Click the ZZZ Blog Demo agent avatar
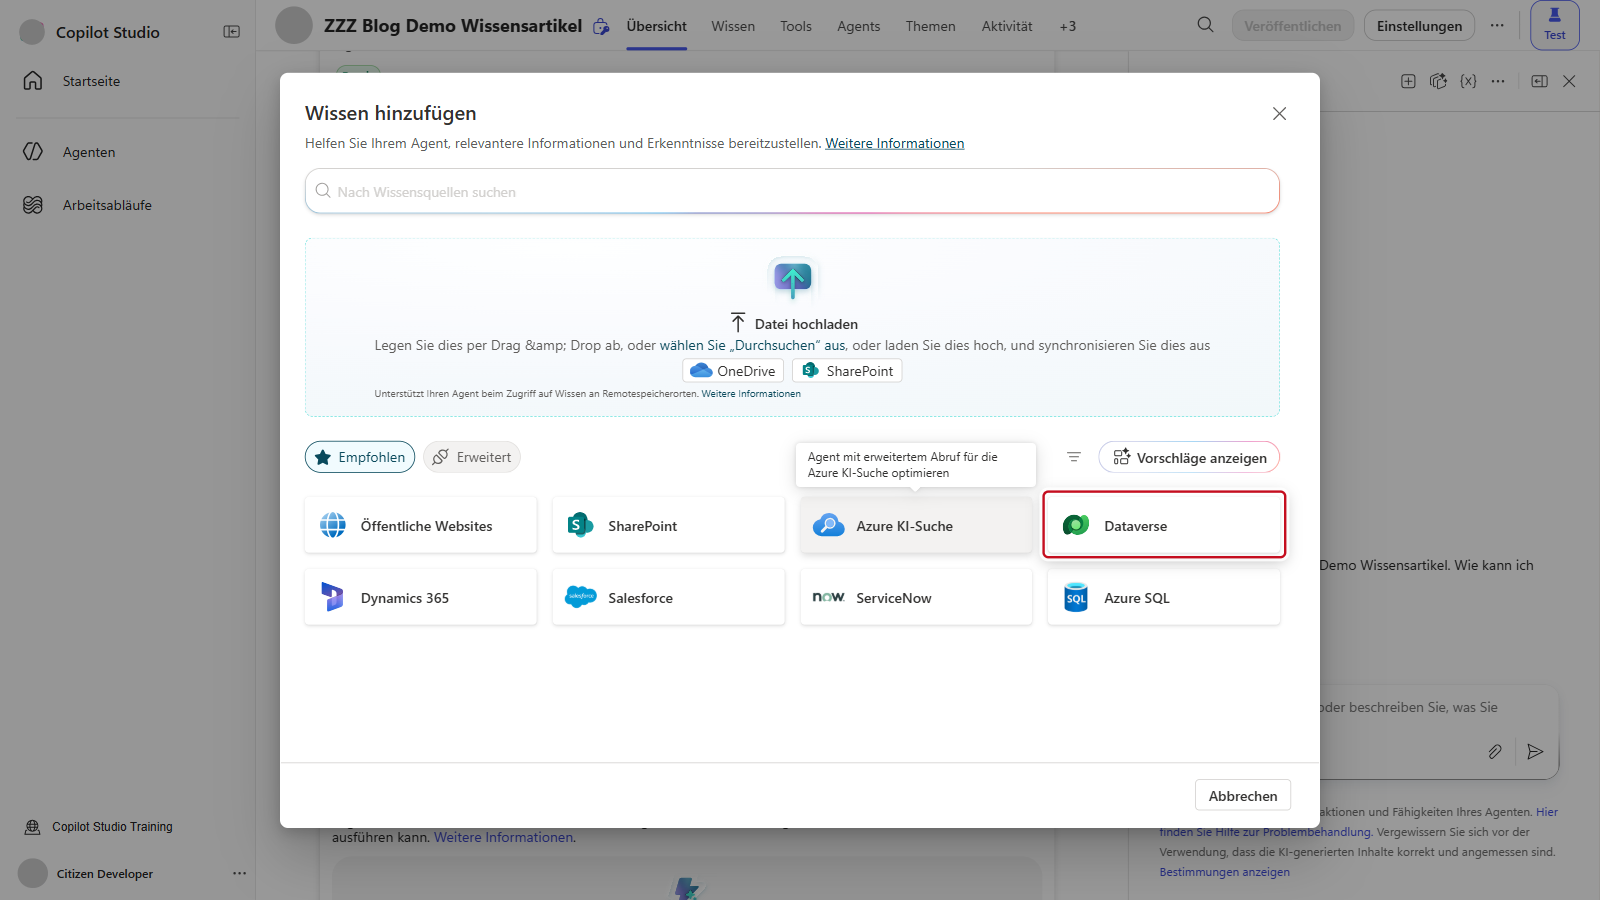The image size is (1600, 900). pos(294,25)
